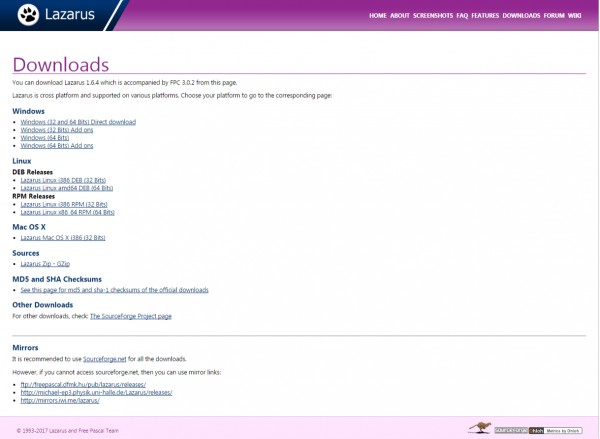
Task: Follow the Sourceforge.net link under Mirrors
Action: [104, 359]
